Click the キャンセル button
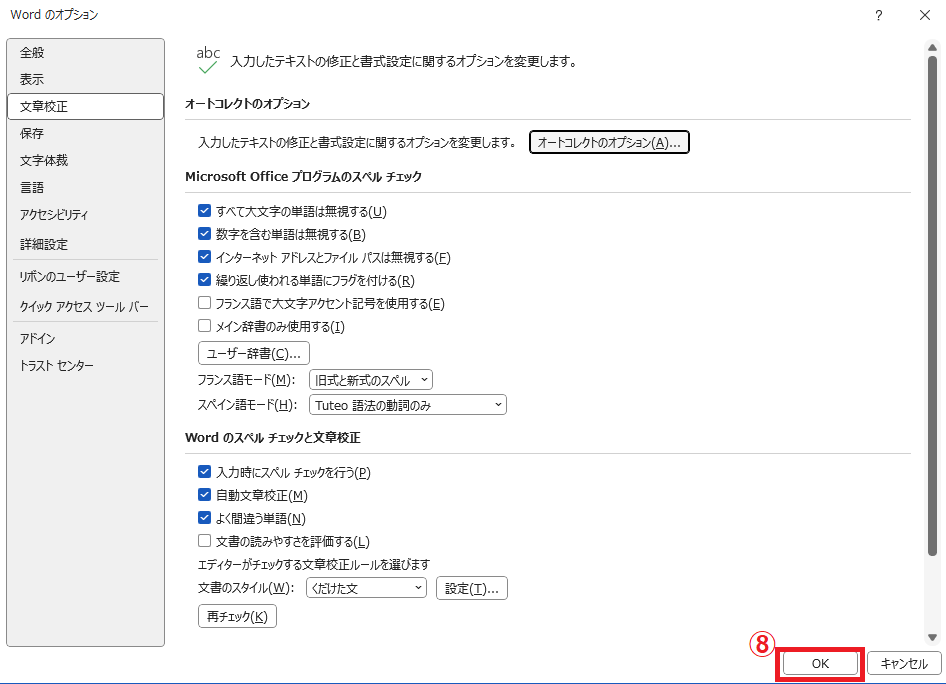This screenshot has height=684, width=946. coord(904,663)
